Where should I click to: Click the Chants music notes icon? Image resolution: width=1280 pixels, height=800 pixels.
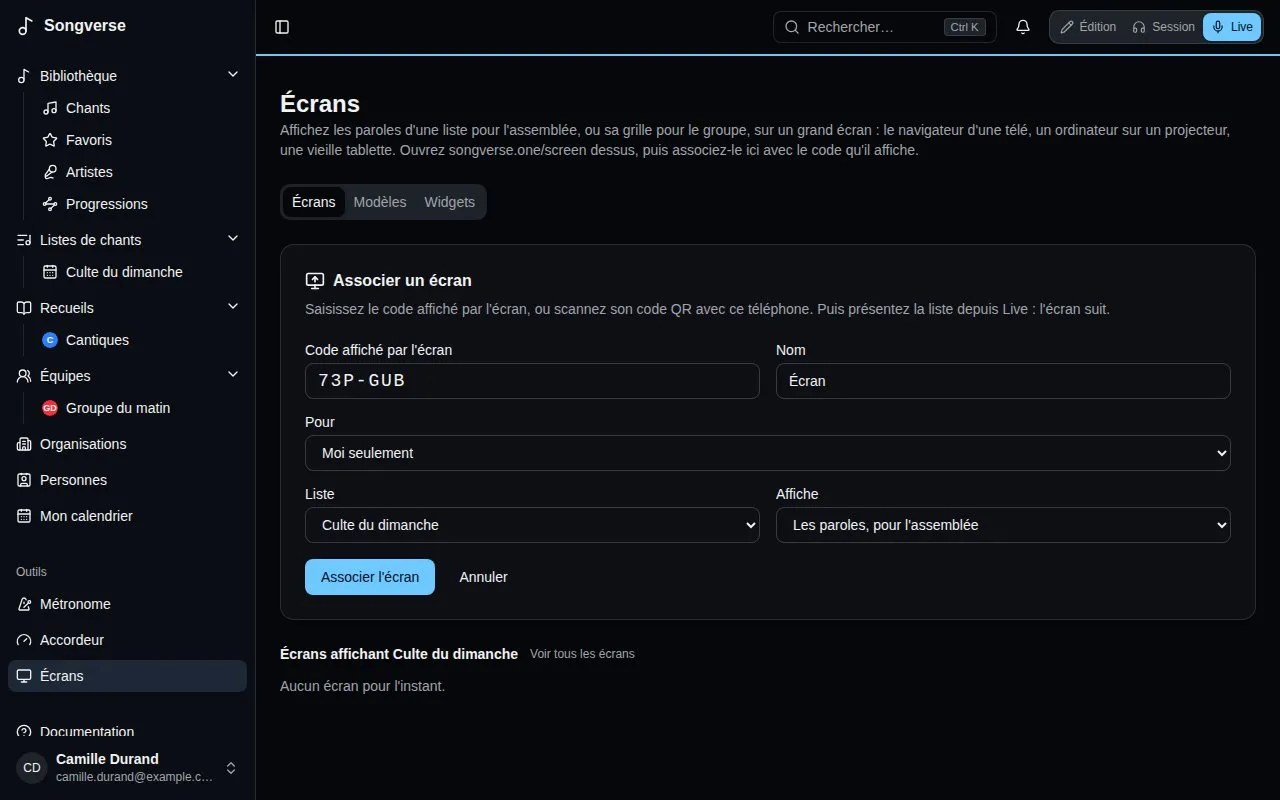pos(50,108)
